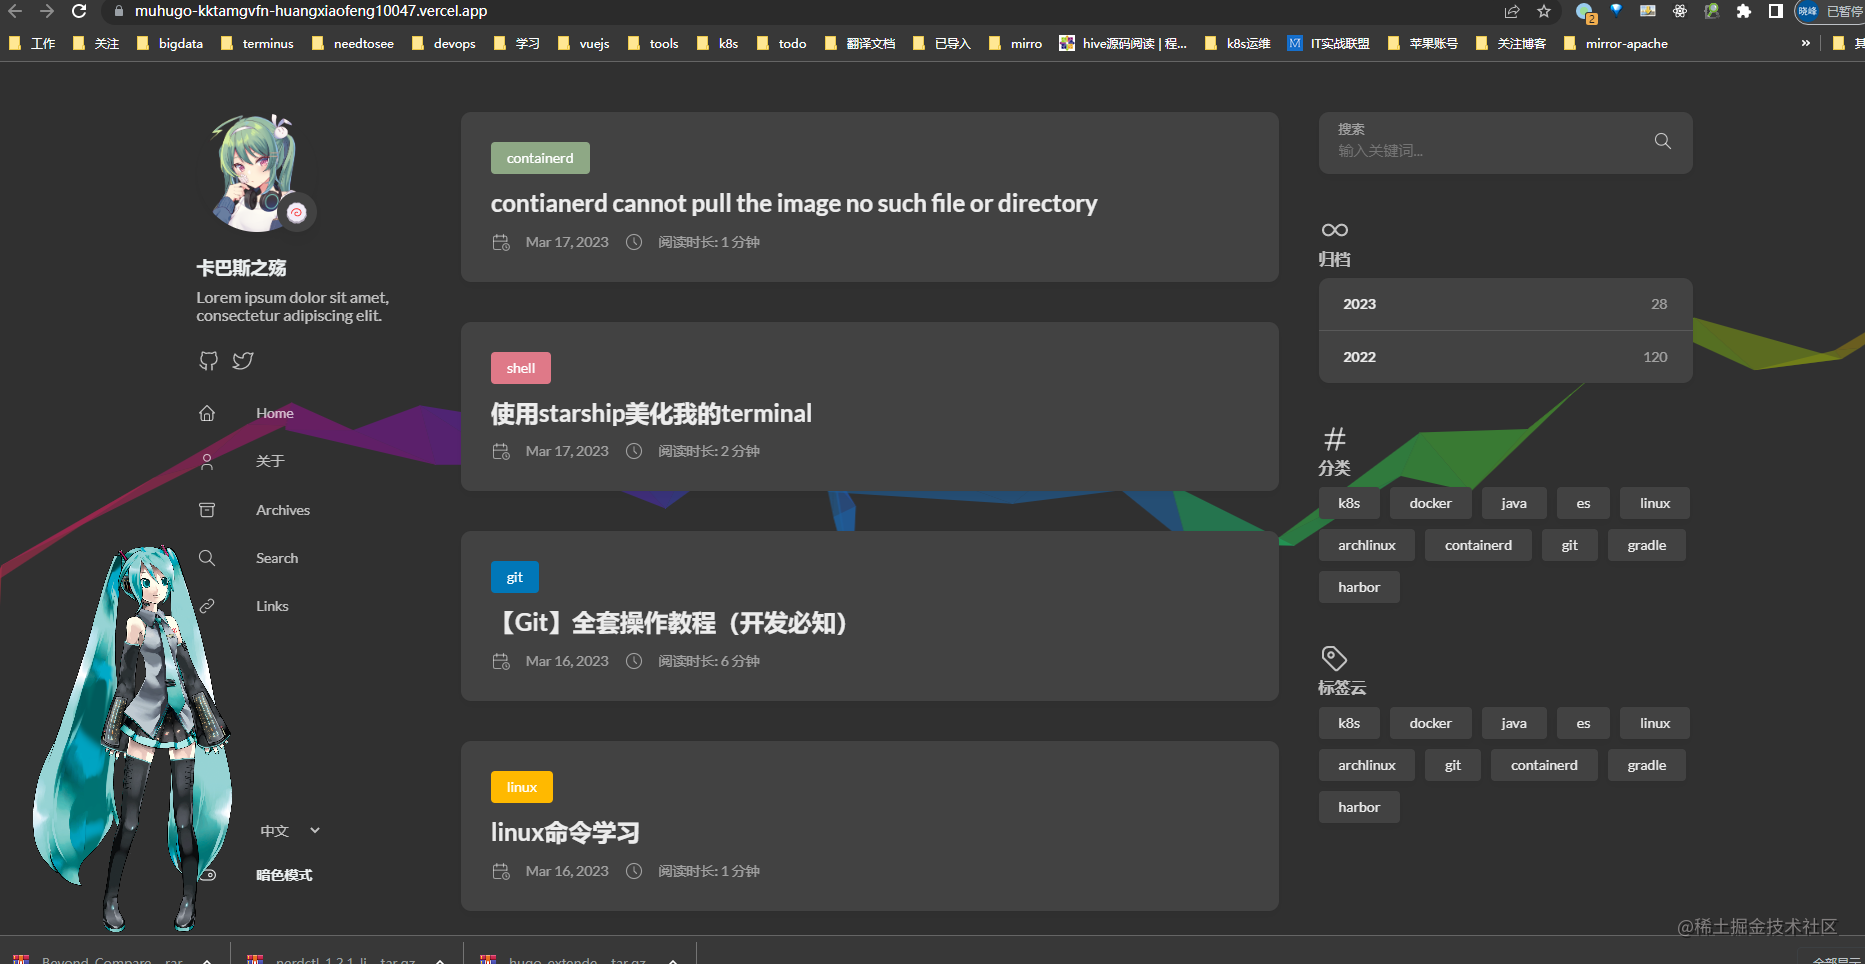Viewport: 1865px width, 964px height.
Task: Expand 2023 archive showing 28 posts
Action: (x=1504, y=304)
